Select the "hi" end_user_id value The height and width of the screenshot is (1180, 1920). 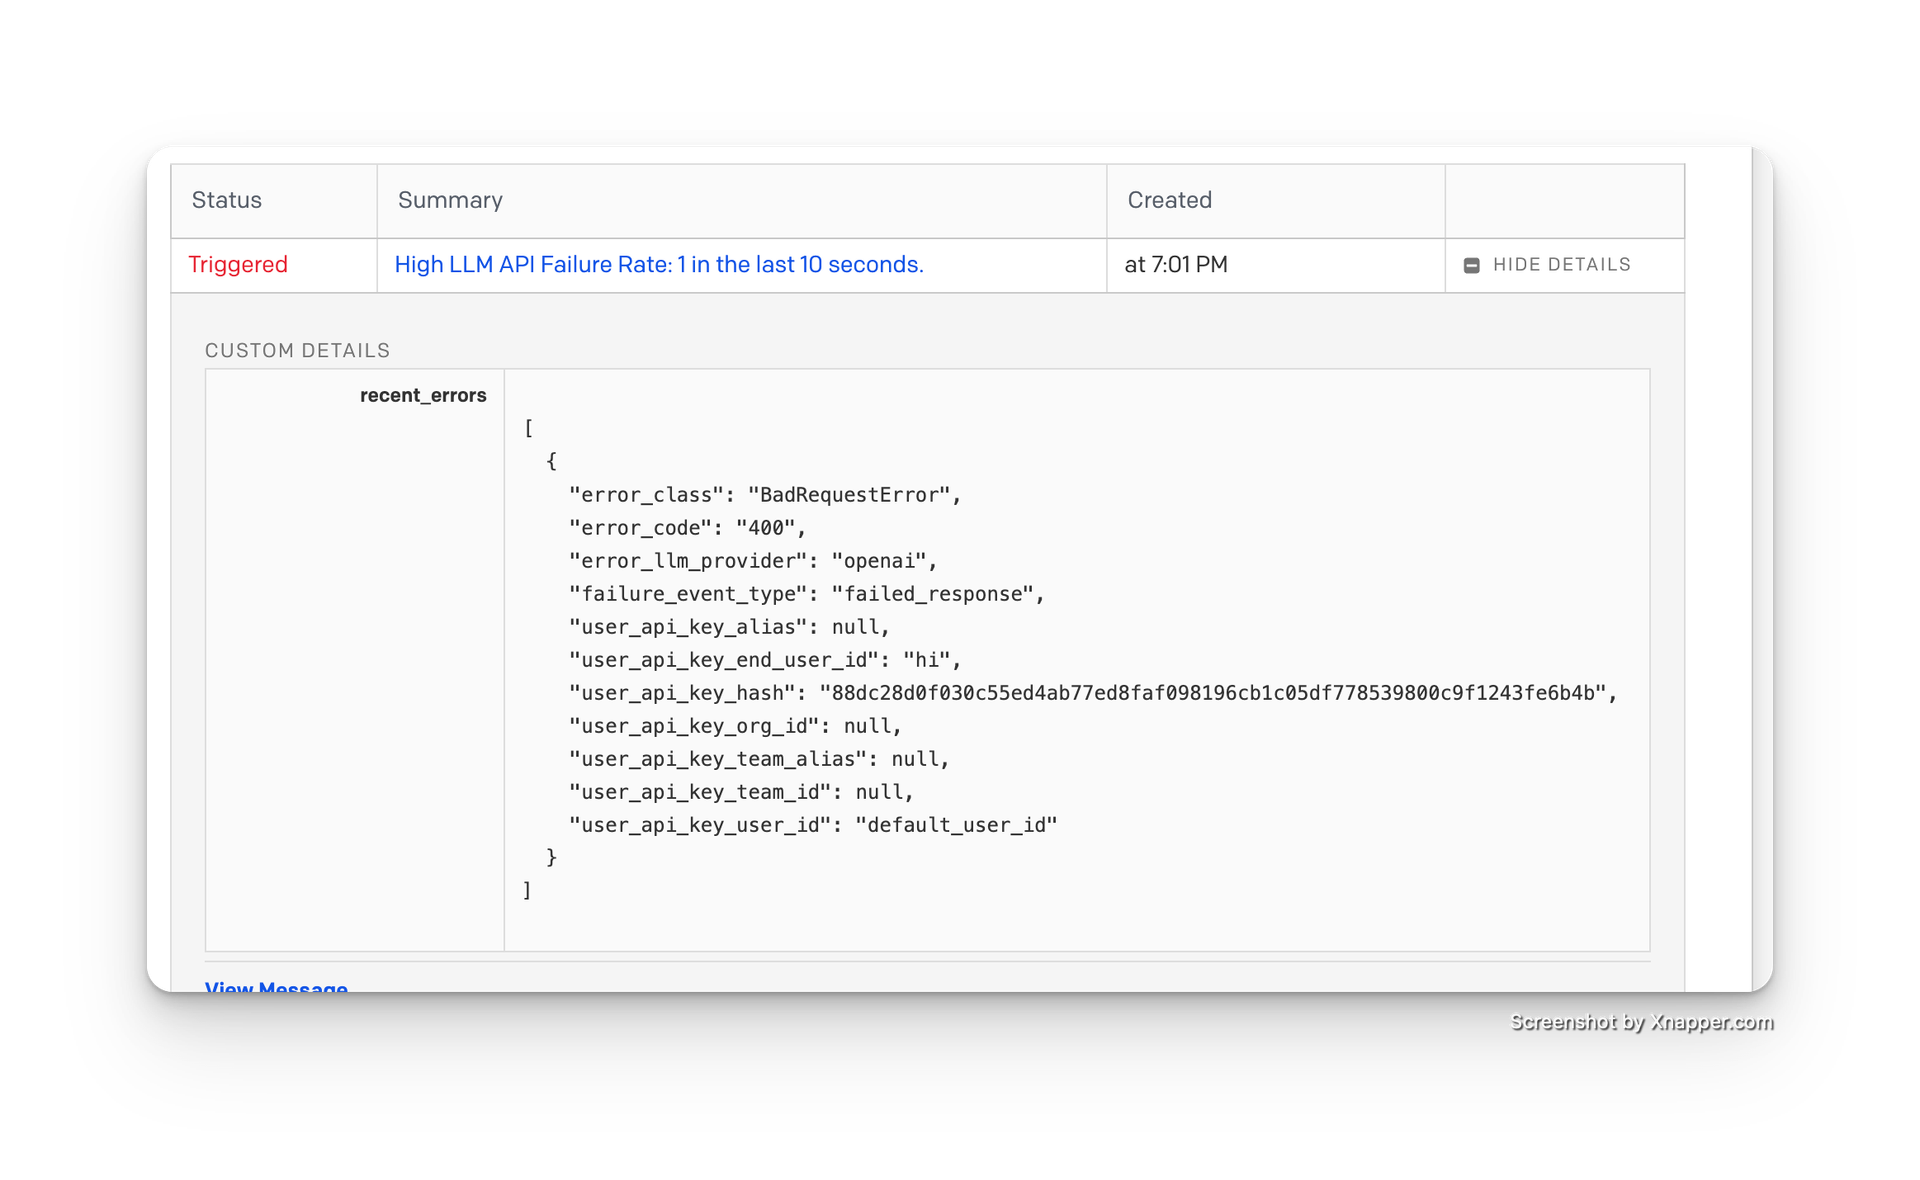(x=930, y=659)
